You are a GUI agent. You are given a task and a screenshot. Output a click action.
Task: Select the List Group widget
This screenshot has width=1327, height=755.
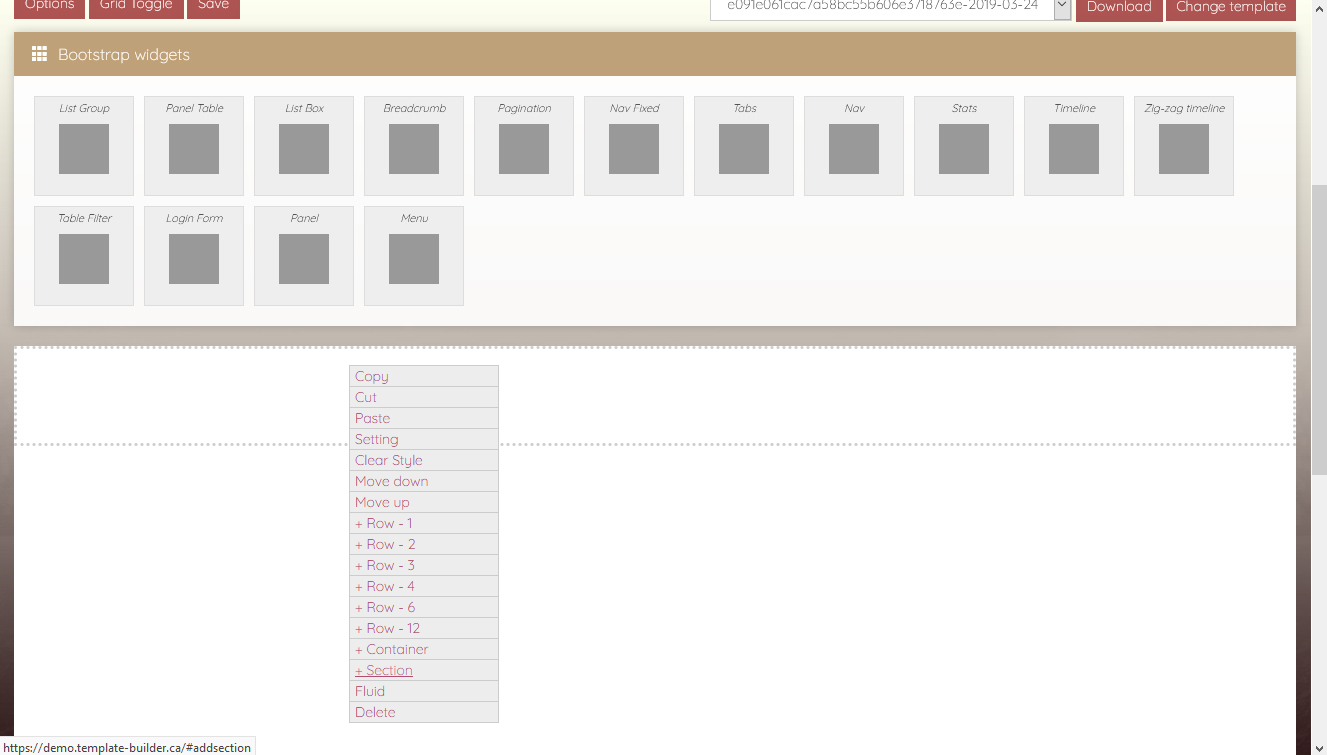pos(84,147)
